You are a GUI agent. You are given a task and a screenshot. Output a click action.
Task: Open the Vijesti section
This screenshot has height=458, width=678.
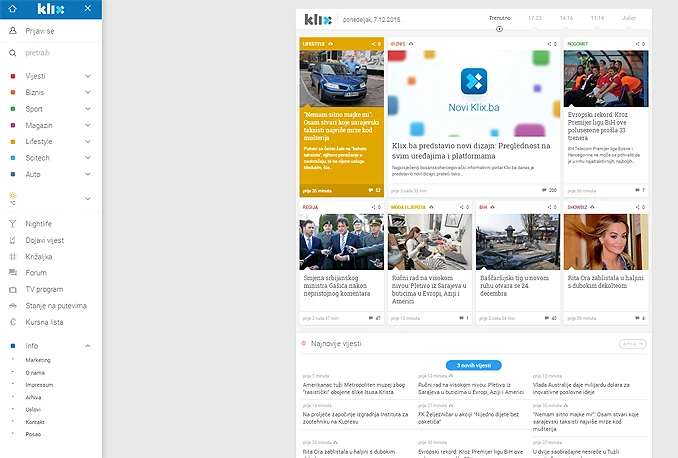pyautogui.click(x=35, y=76)
